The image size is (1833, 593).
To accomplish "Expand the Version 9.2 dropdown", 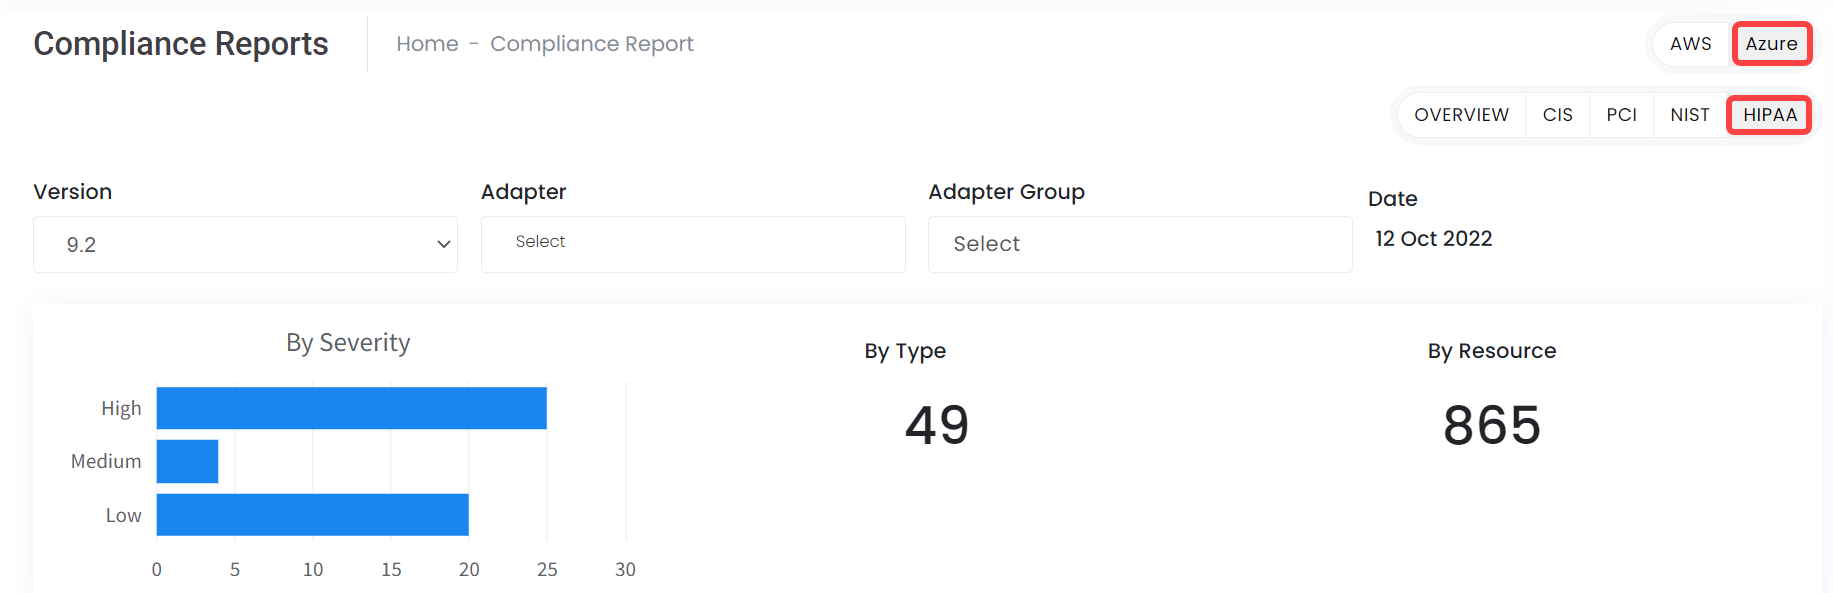I will (x=245, y=245).
